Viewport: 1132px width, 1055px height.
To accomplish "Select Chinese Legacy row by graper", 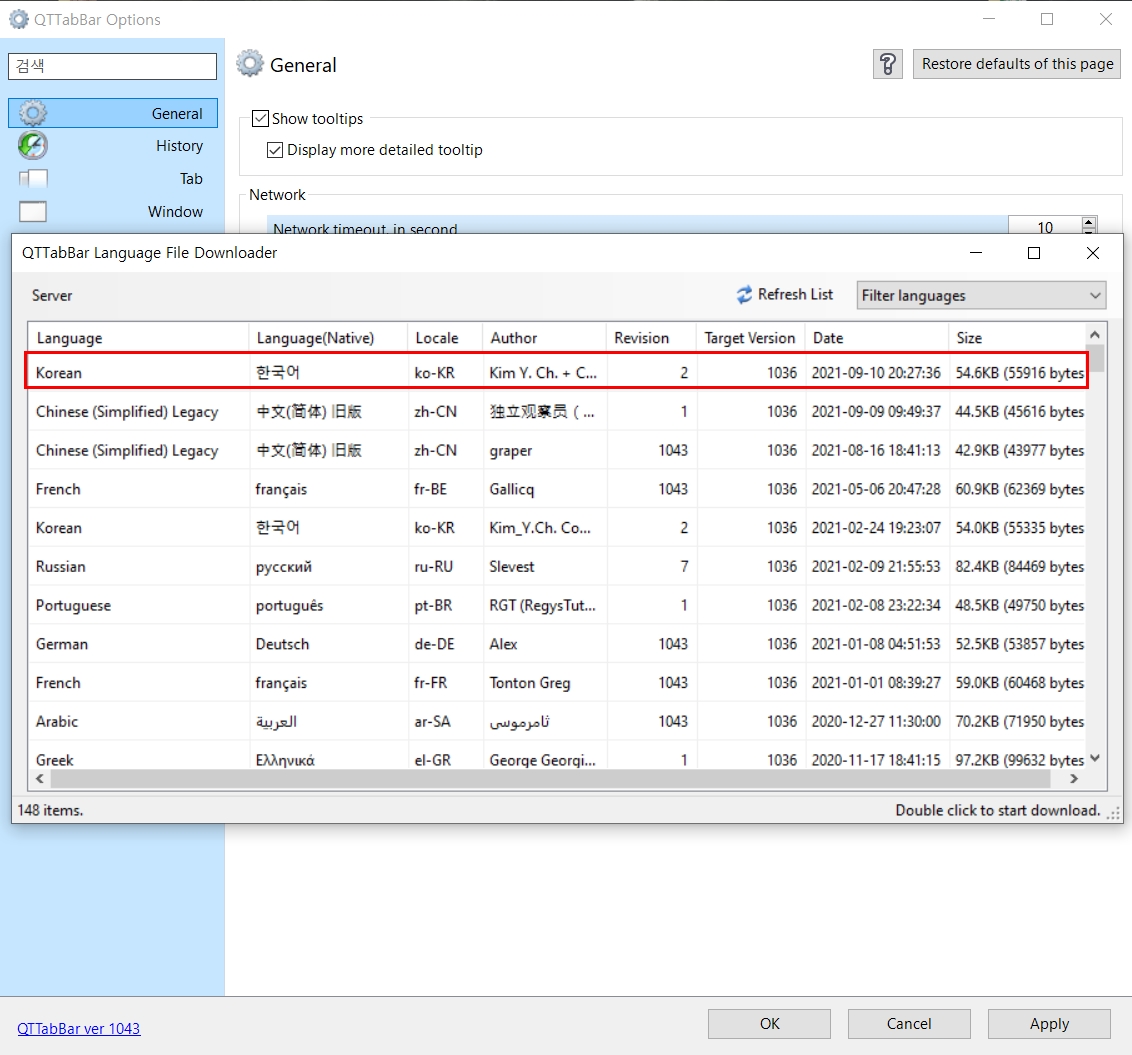I will (x=557, y=451).
